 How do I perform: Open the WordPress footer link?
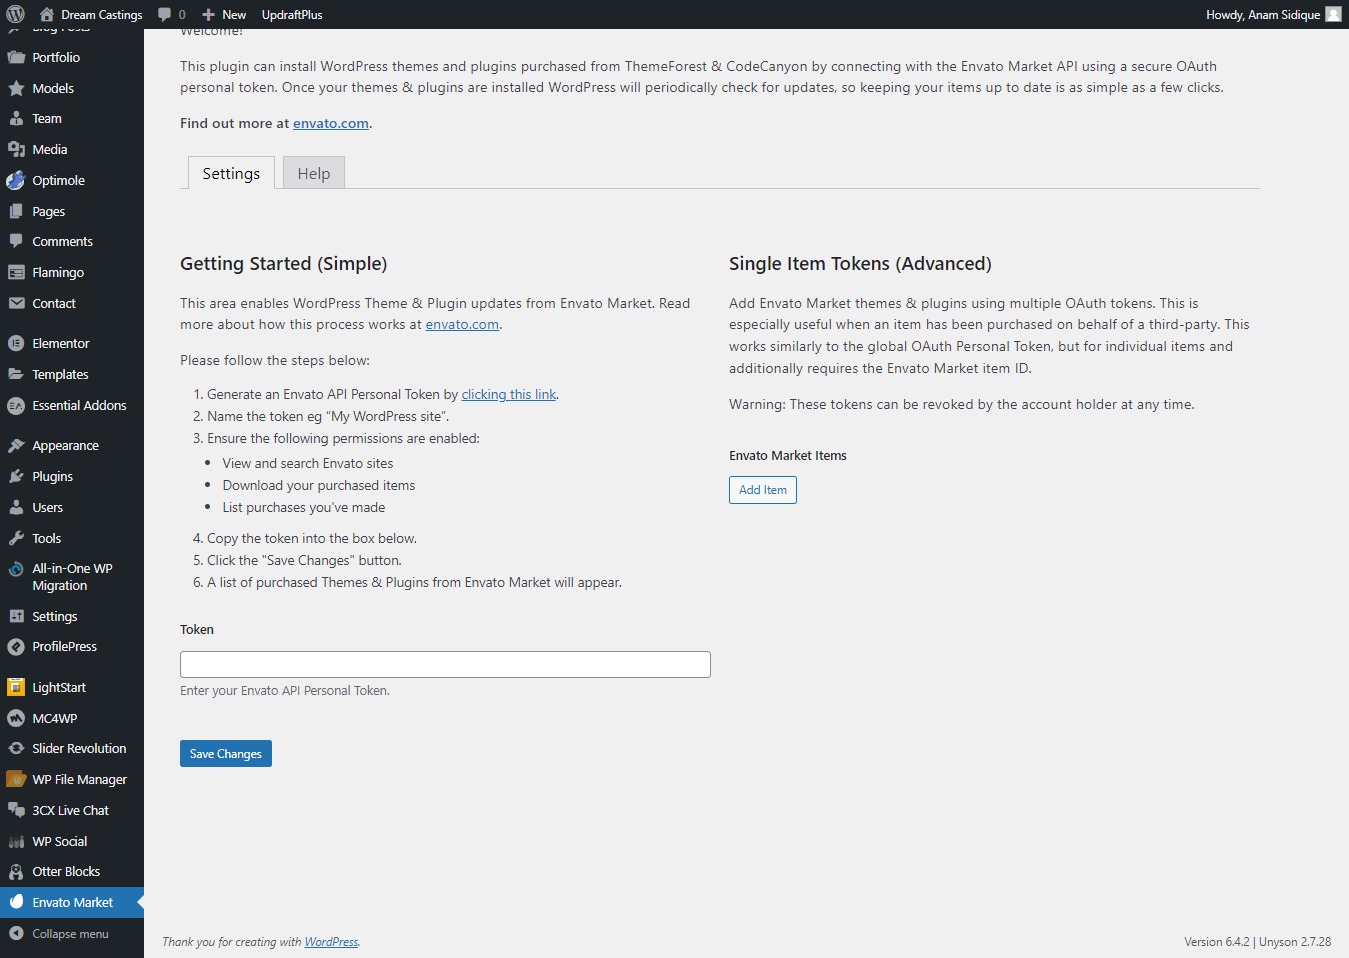pos(331,941)
